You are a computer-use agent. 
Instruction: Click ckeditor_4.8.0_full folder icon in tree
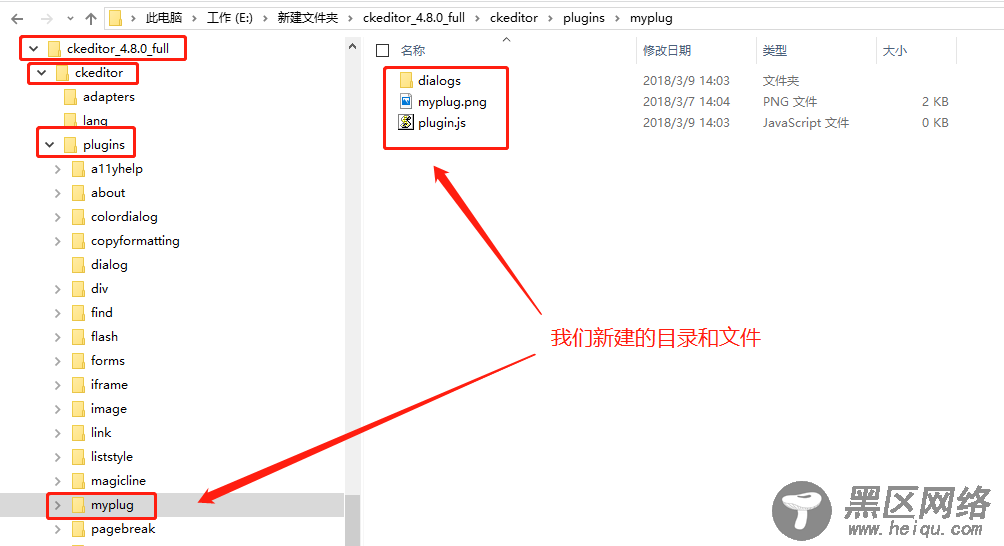pos(54,49)
